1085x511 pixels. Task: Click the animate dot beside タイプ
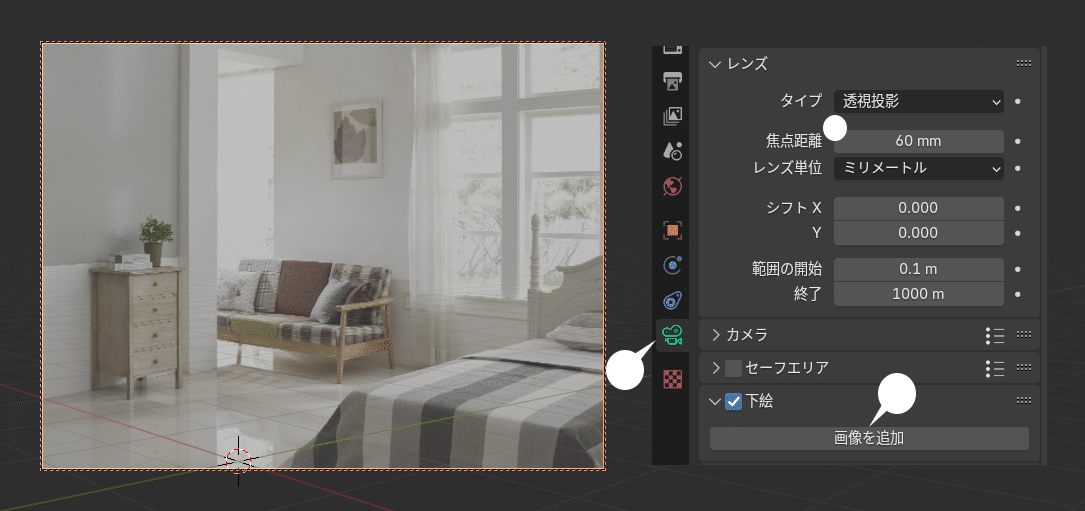(1018, 101)
